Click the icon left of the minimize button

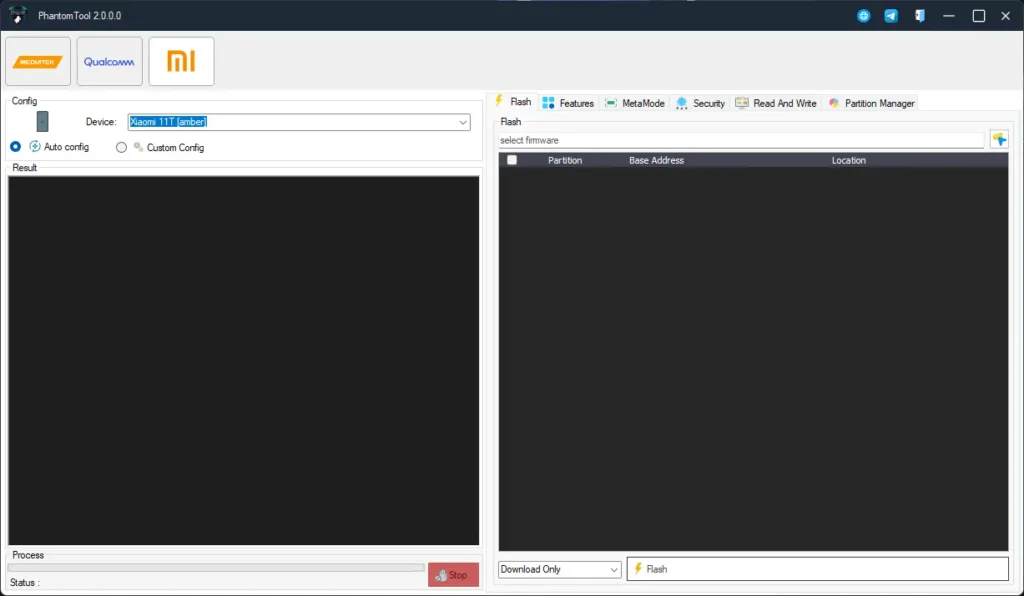point(919,16)
